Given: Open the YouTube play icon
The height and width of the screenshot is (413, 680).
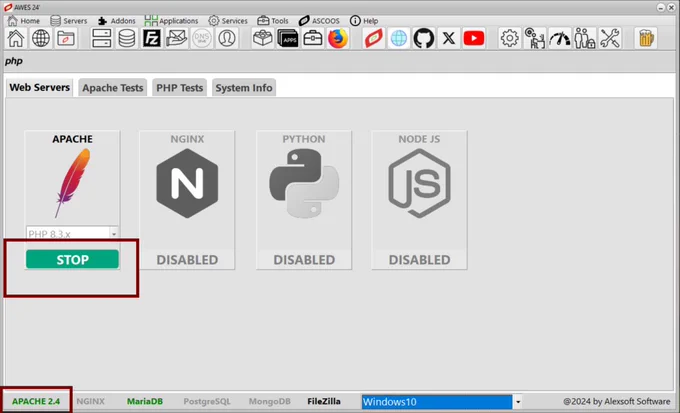Looking at the screenshot, I should (474, 38).
